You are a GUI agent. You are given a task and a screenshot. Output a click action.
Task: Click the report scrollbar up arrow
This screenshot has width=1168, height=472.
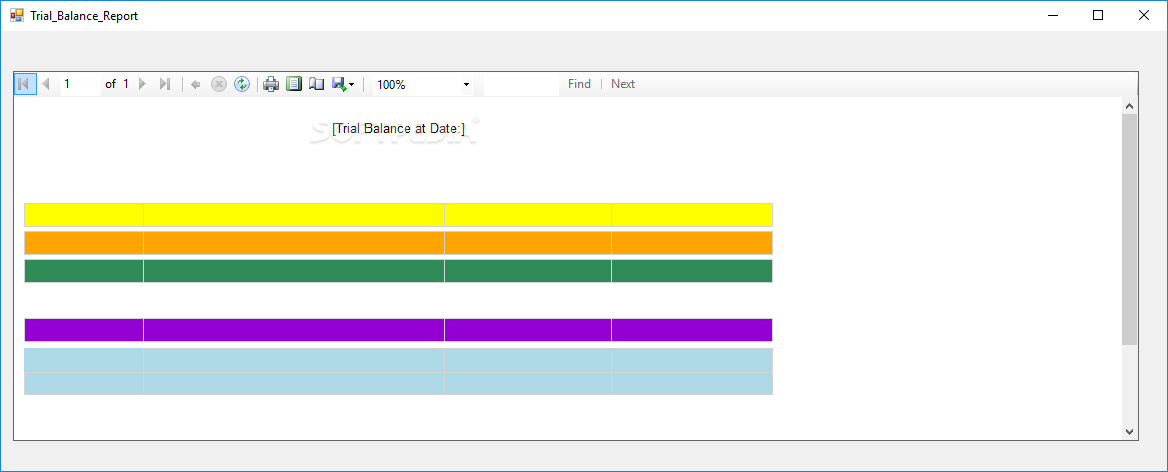[1129, 106]
